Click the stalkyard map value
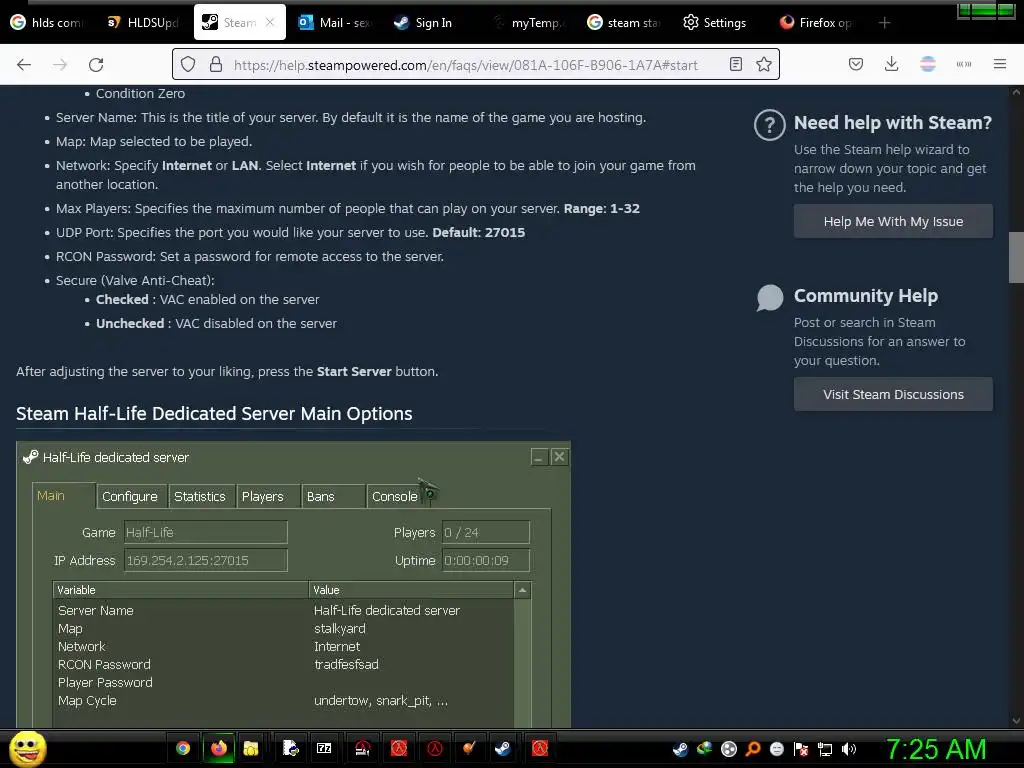Viewport: 1024px width, 768px height. click(340, 628)
